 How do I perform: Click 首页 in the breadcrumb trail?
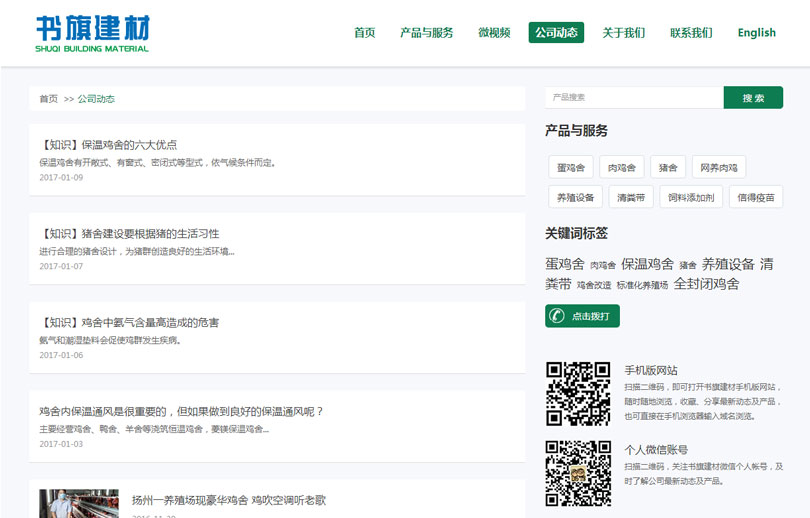pyautogui.click(x=48, y=99)
